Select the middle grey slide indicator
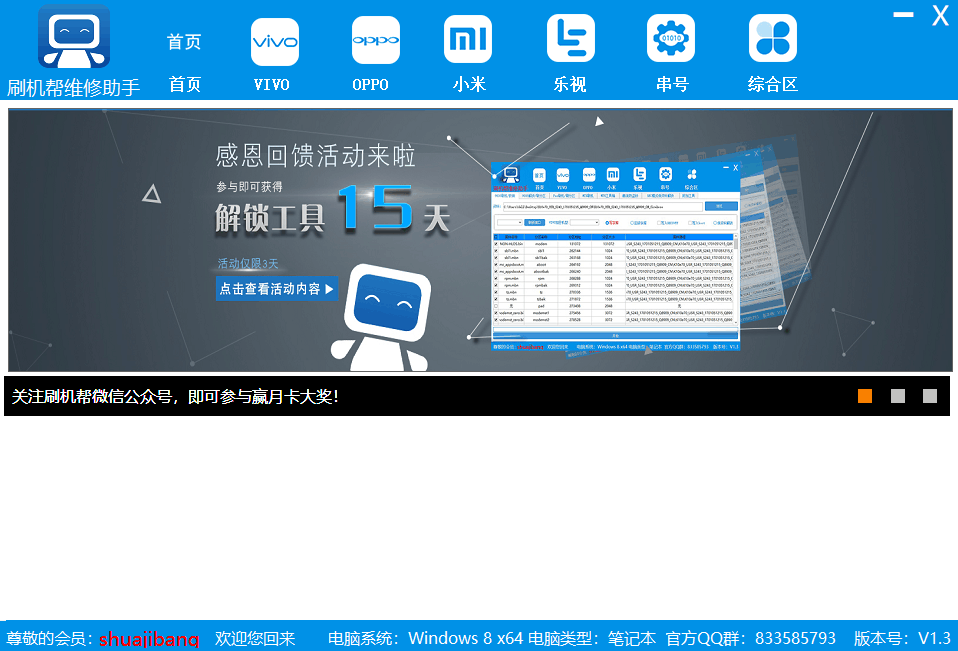The height and width of the screenshot is (651, 958). (x=898, y=396)
